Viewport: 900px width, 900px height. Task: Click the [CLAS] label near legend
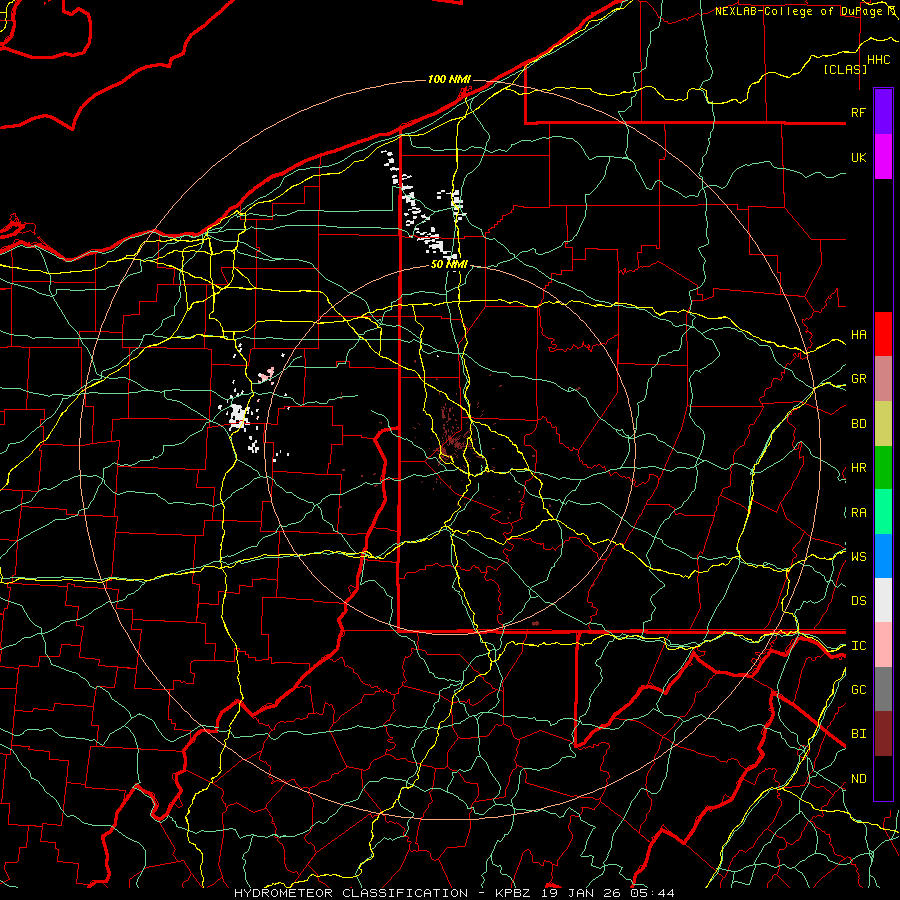tap(845, 69)
